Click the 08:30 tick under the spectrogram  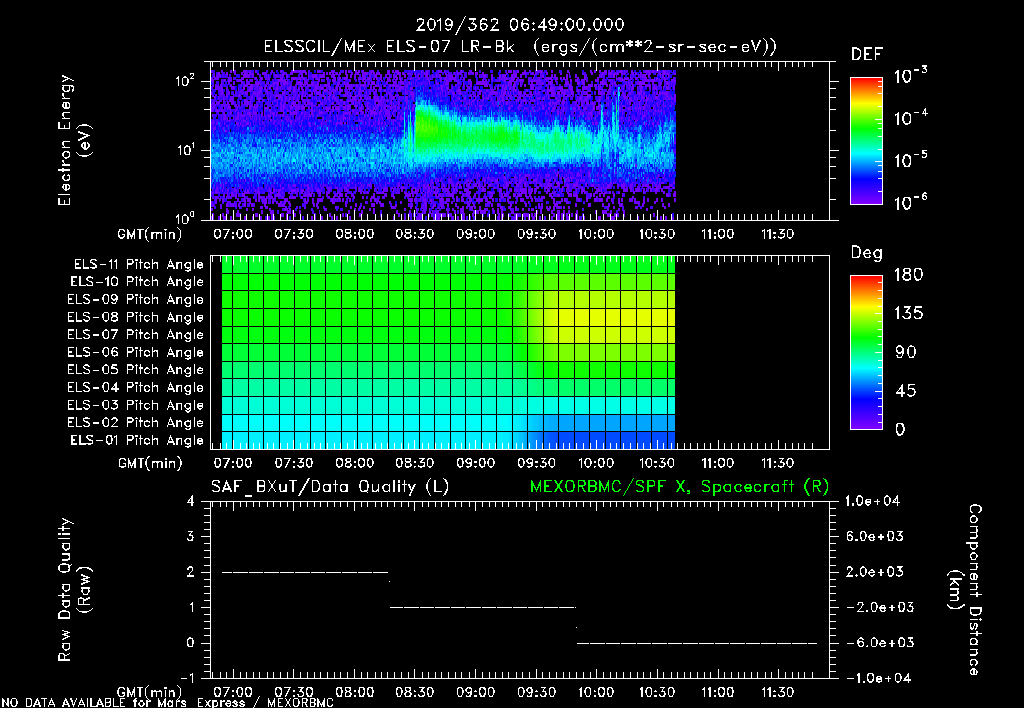coord(415,233)
